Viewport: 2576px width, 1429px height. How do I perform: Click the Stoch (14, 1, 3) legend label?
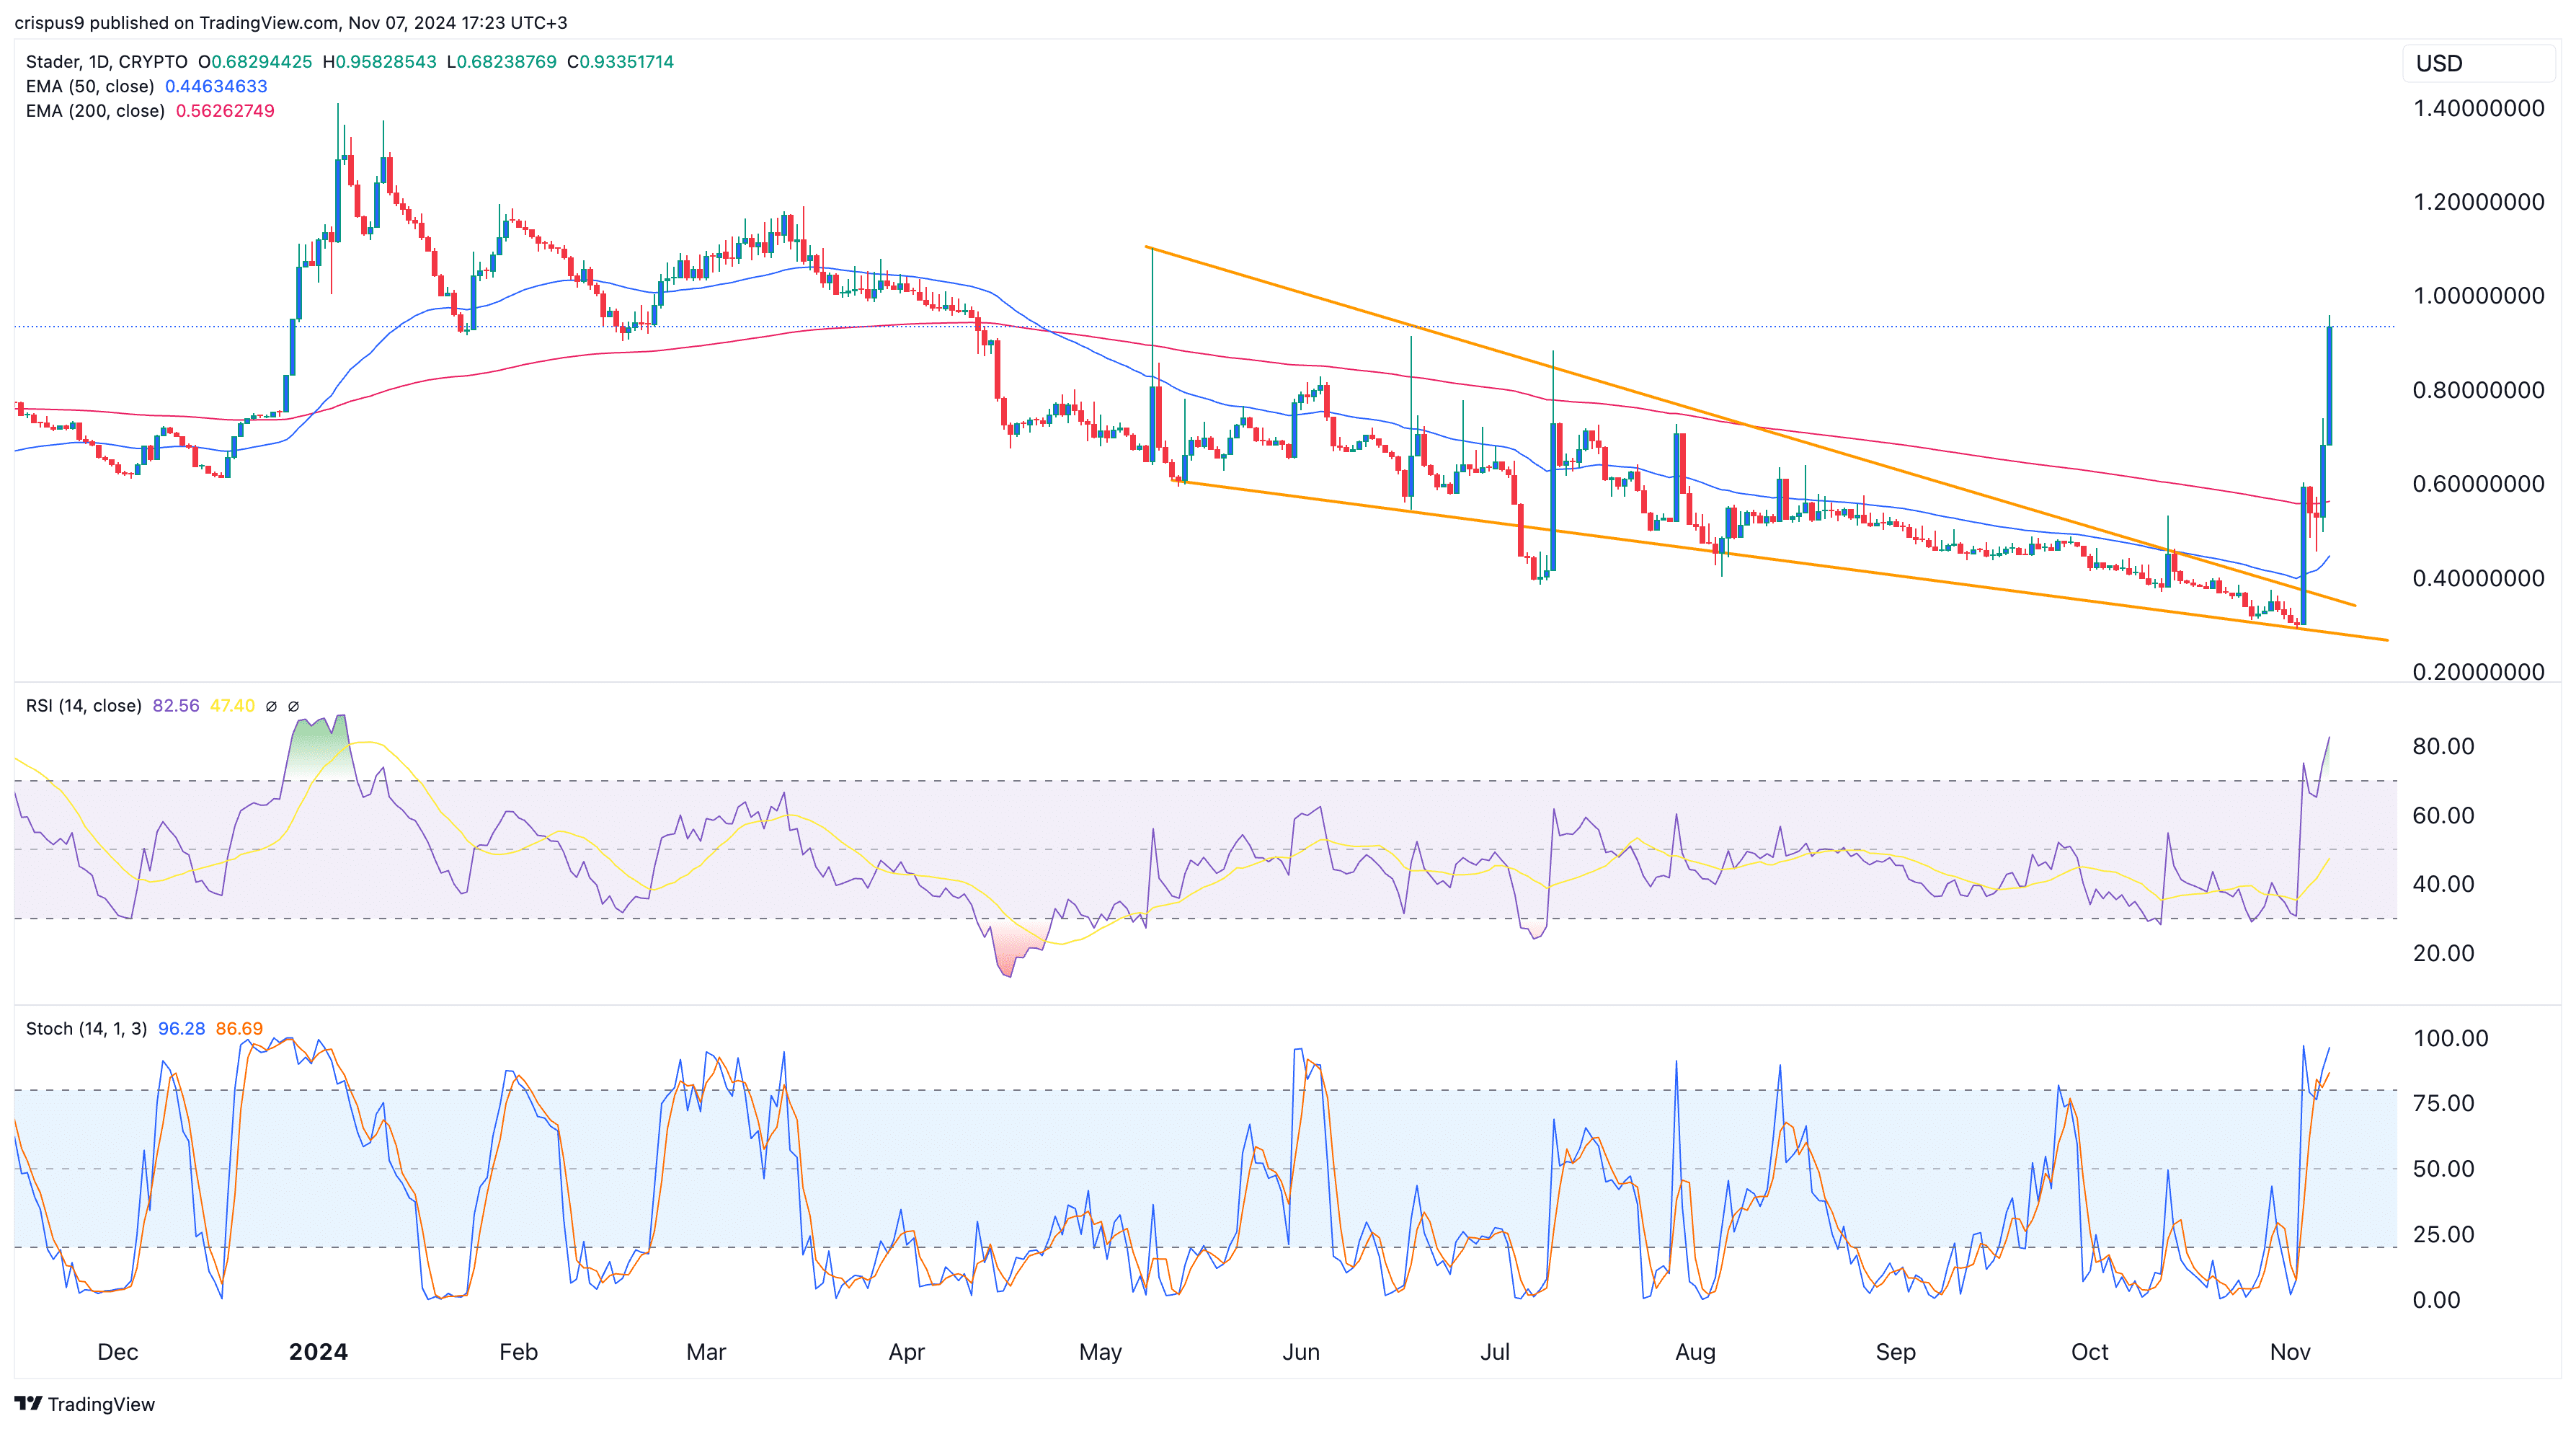[x=86, y=1029]
